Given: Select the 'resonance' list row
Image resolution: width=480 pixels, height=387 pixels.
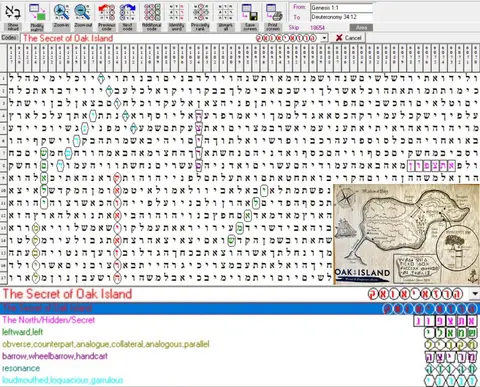Looking at the screenshot, I should pos(240,368).
